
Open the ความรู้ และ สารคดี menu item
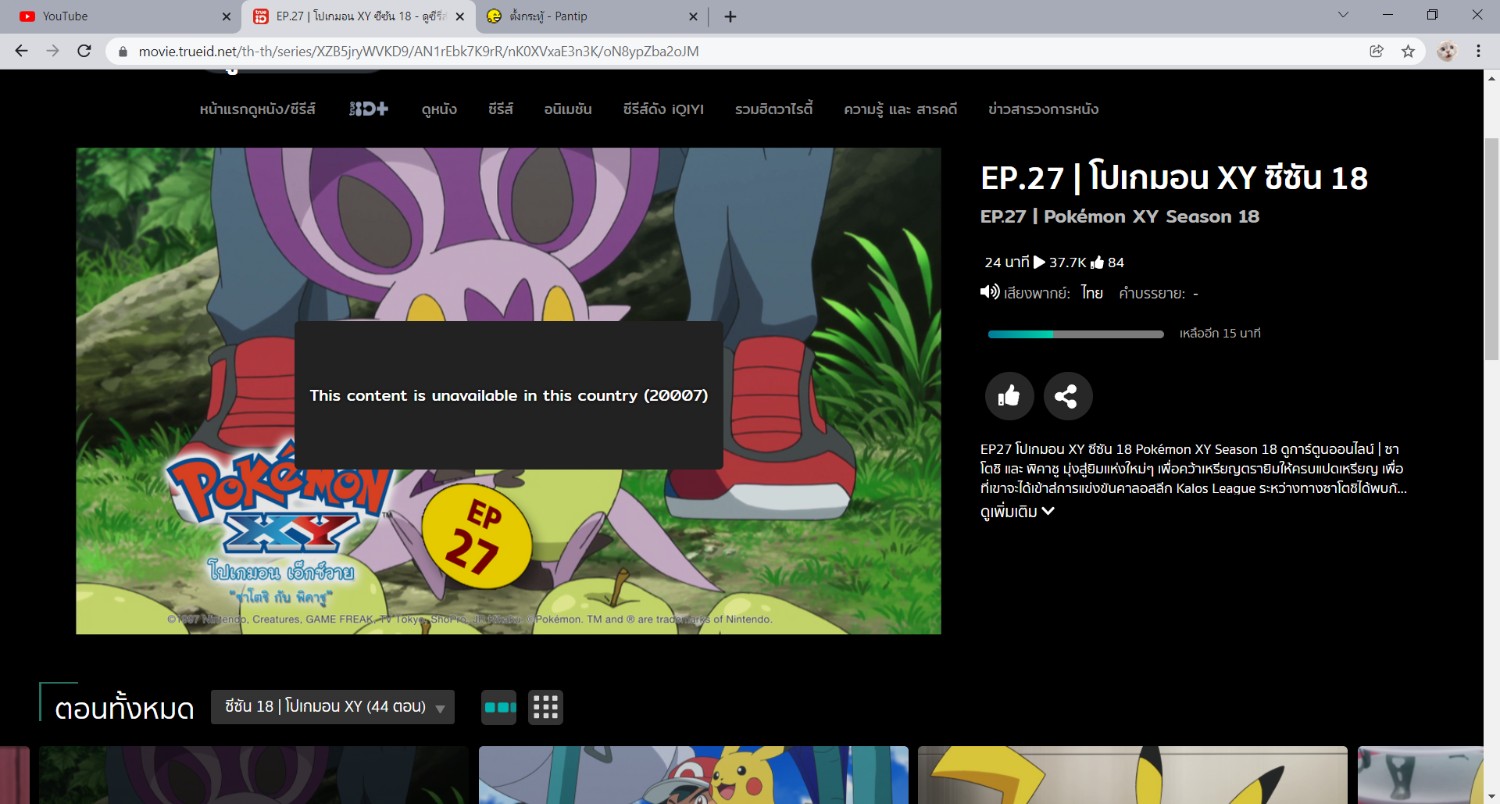tap(900, 109)
